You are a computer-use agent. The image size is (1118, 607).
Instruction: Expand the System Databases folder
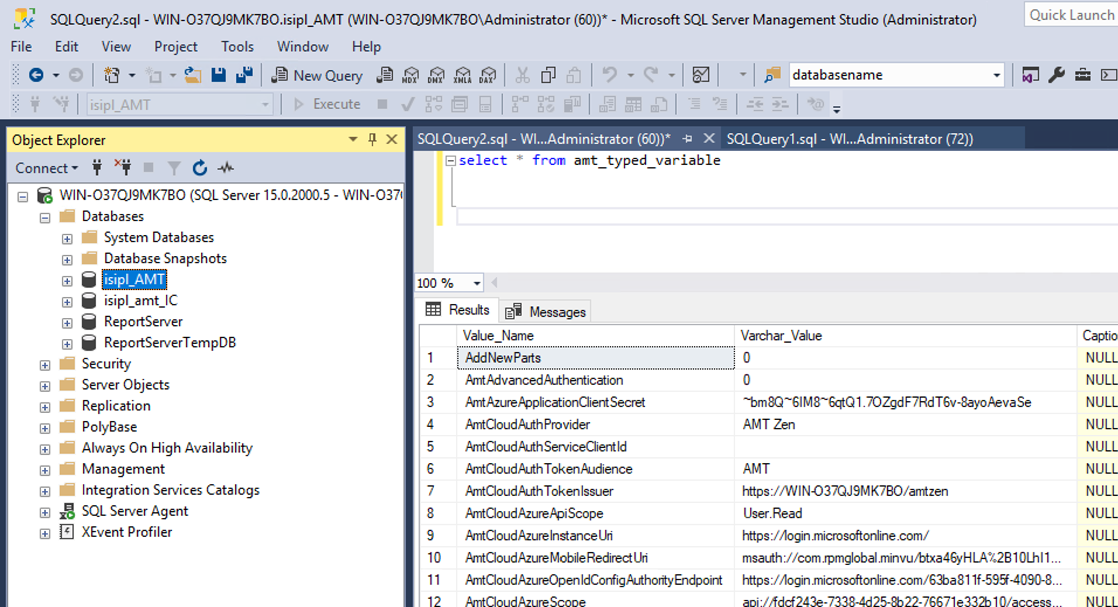[x=67, y=238]
